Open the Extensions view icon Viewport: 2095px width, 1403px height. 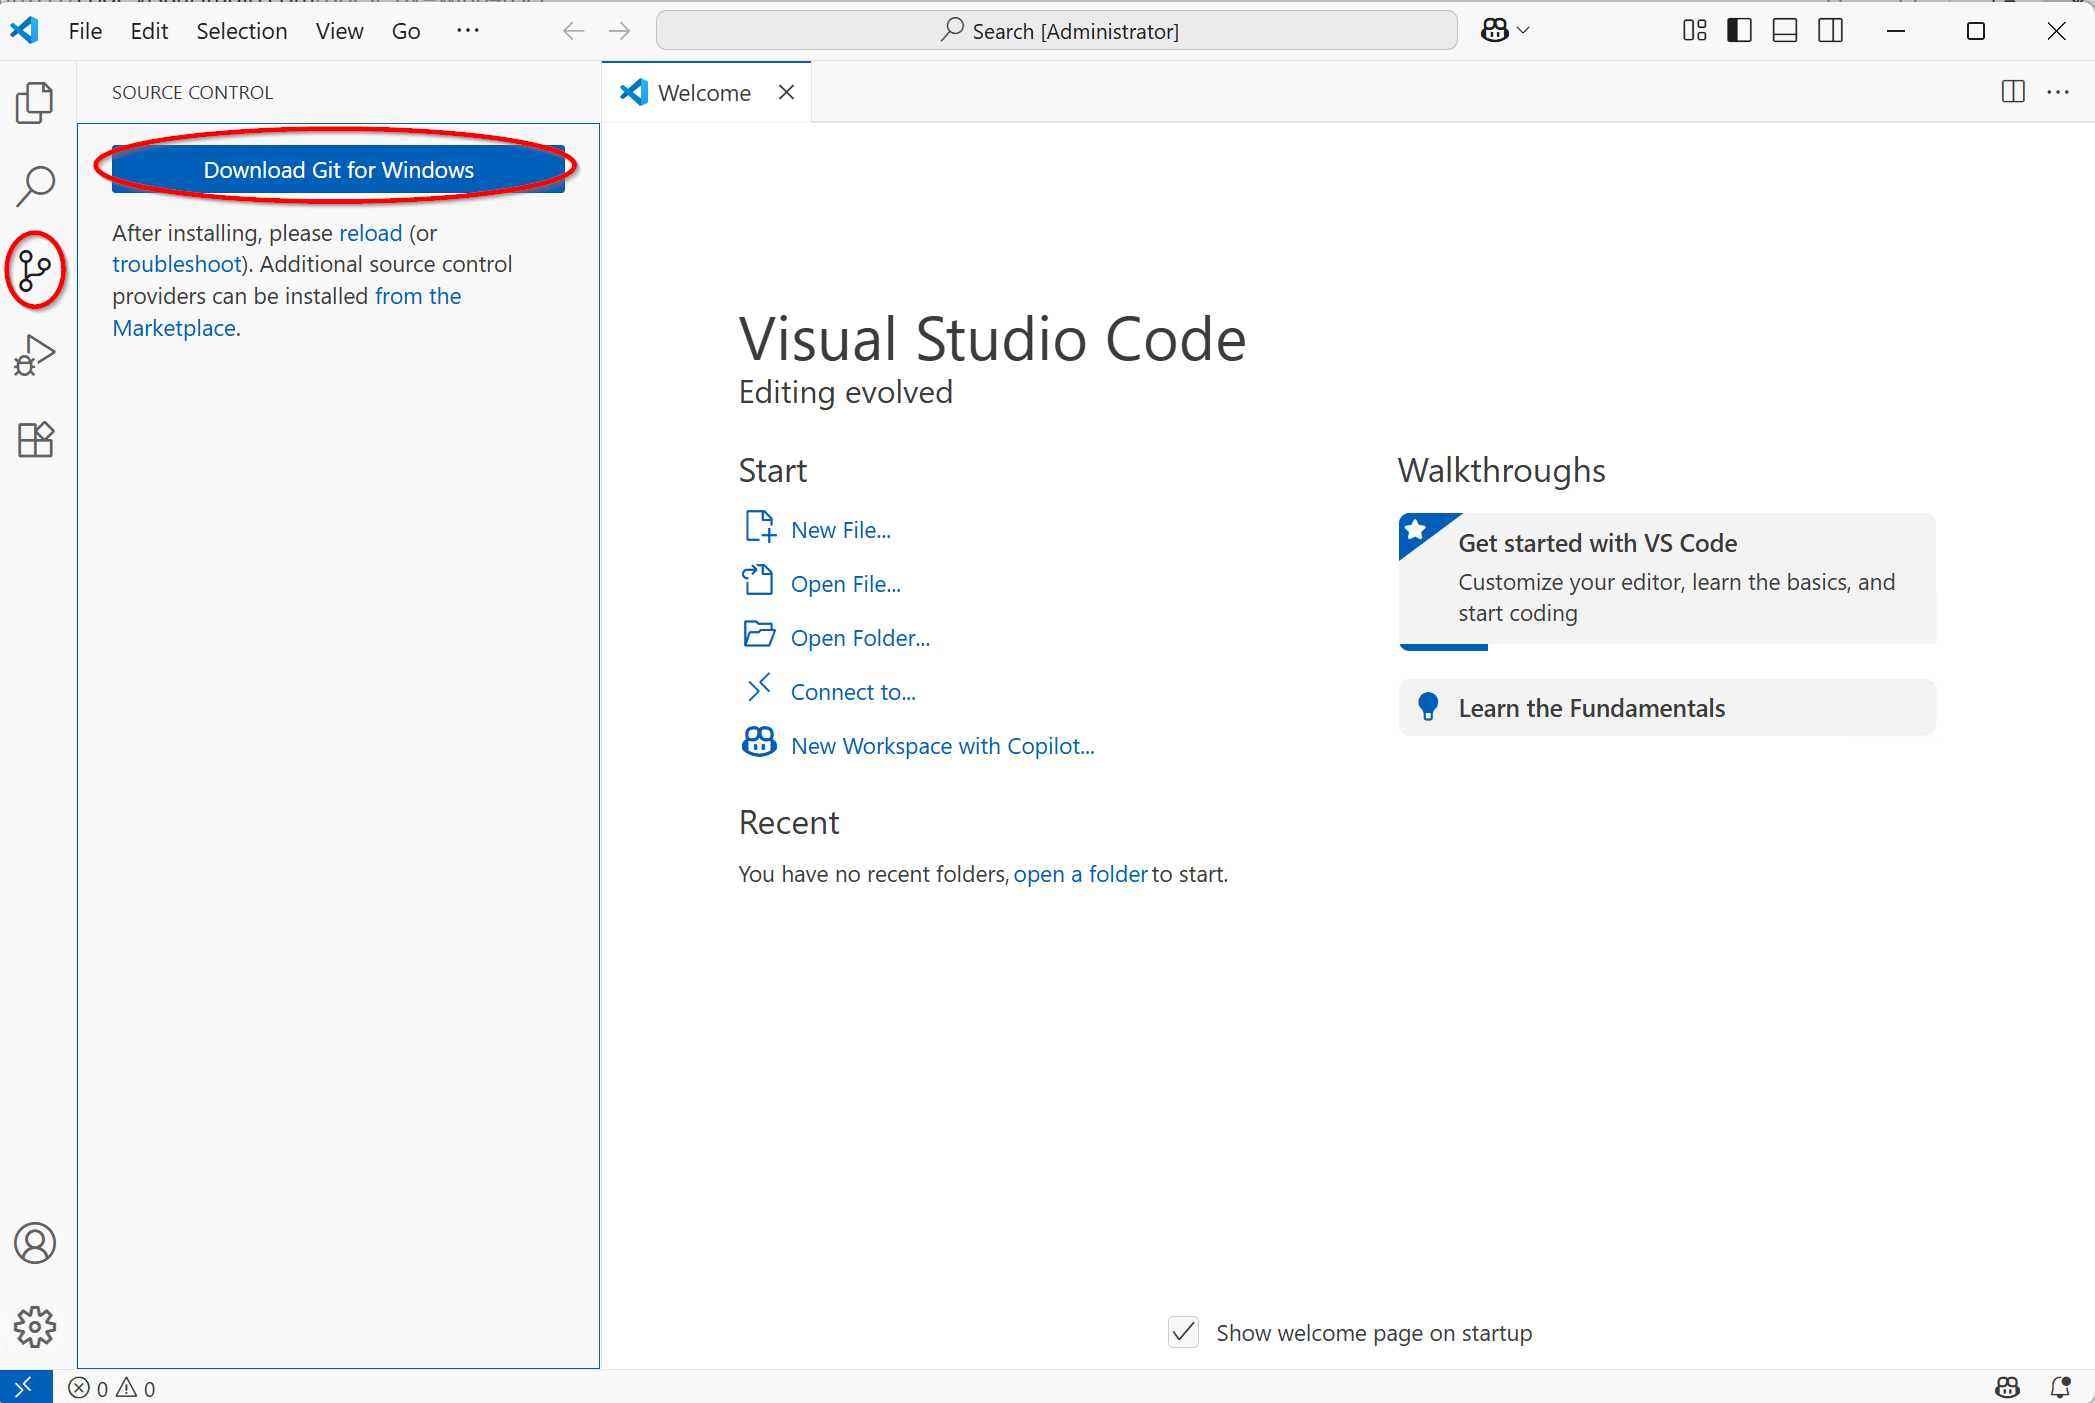pos(35,439)
